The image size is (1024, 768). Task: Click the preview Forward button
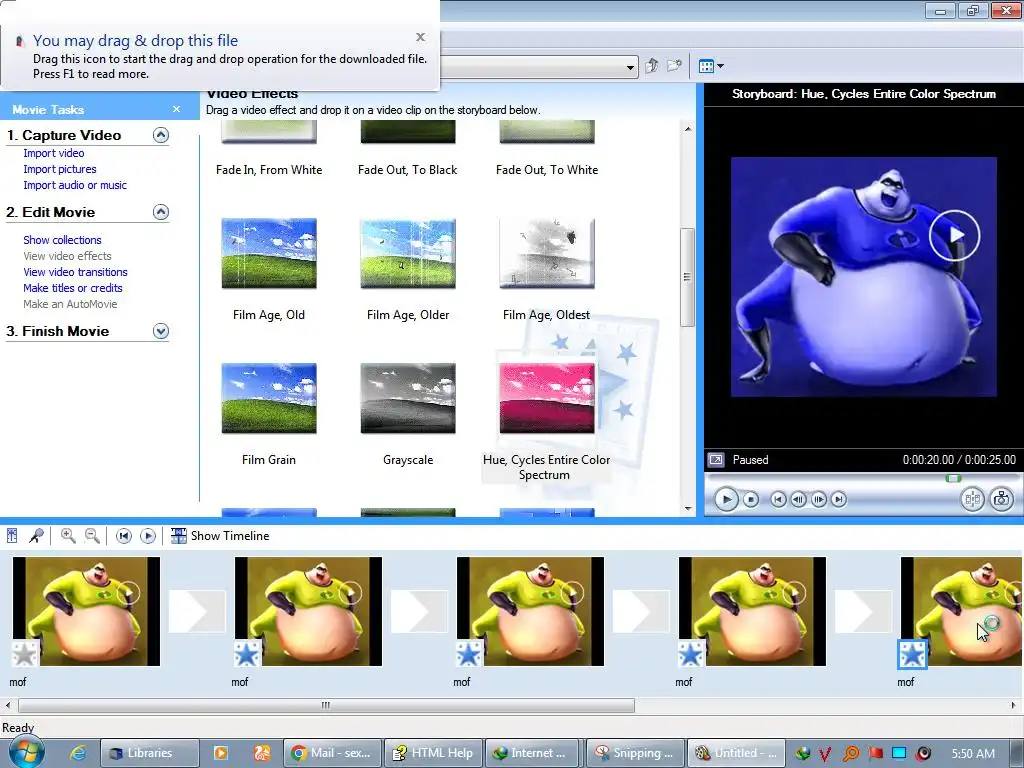(839, 500)
